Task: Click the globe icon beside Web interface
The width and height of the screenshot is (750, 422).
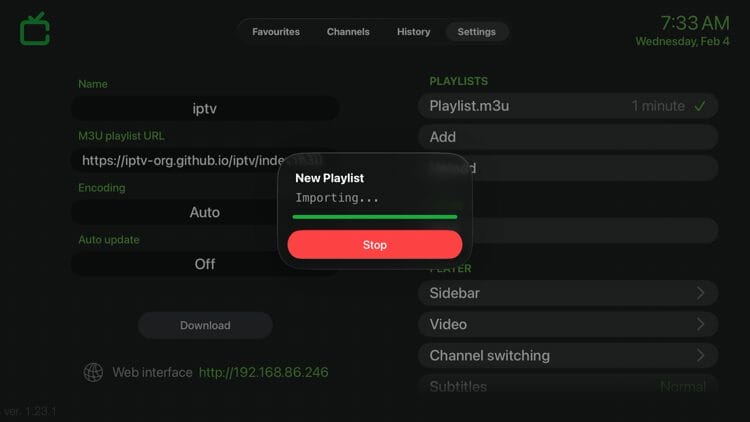Action: point(93,372)
